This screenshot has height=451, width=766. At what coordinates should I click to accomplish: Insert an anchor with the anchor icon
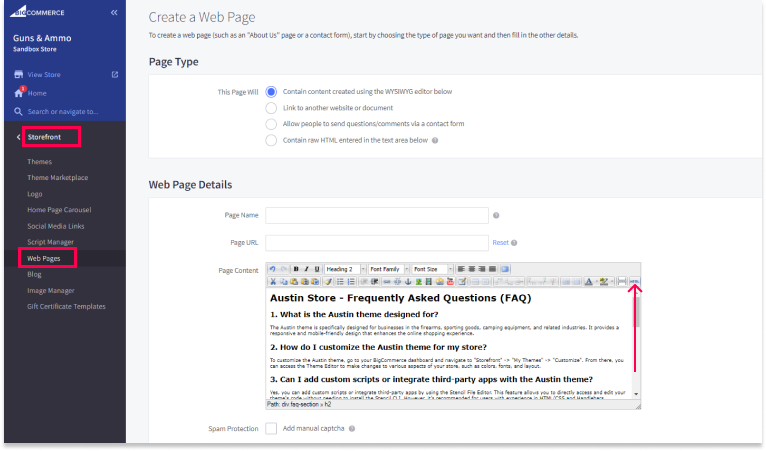pos(408,281)
